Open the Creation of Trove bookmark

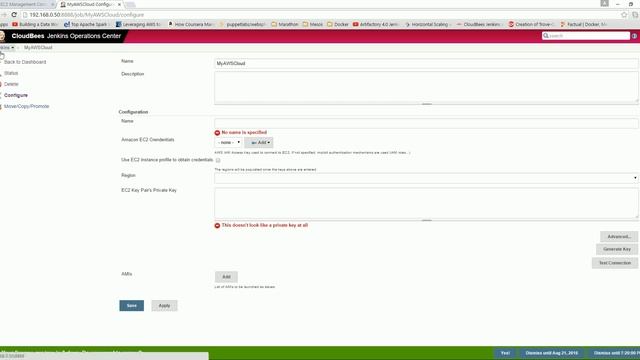coord(531,24)
